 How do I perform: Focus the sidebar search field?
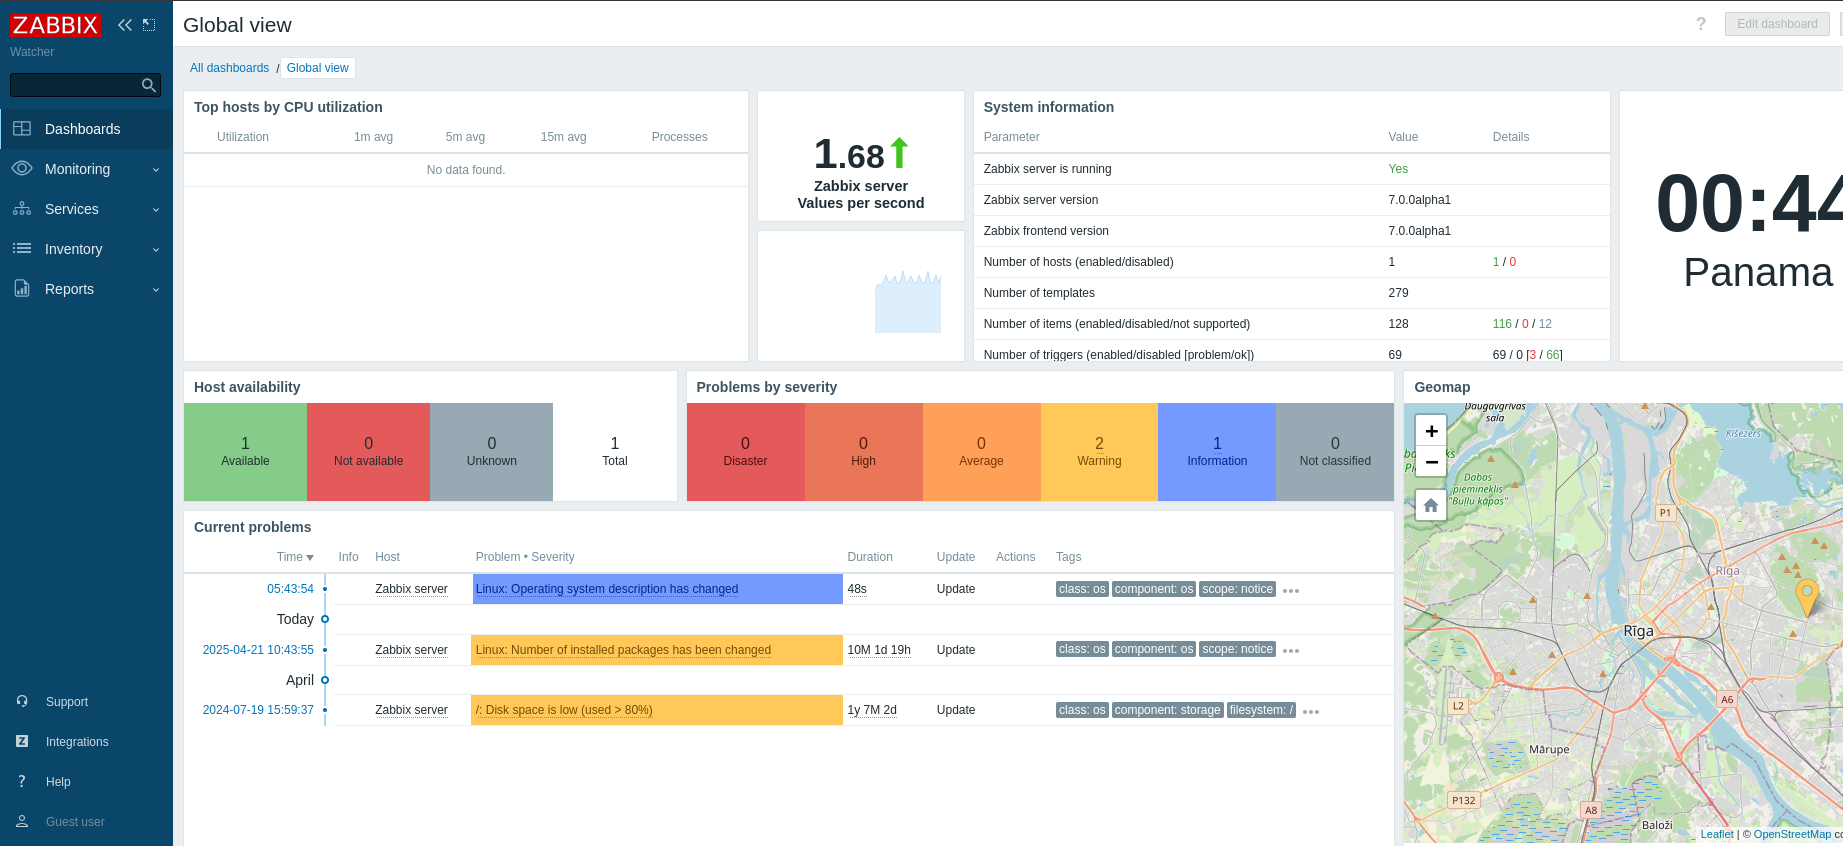point(75,85)
